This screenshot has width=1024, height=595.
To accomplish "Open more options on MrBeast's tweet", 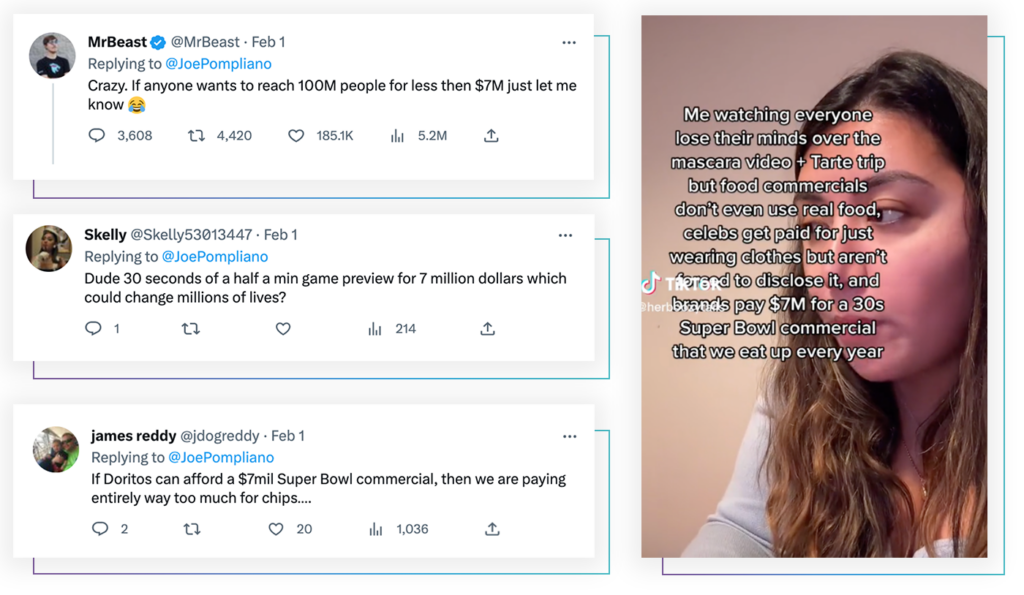I will click(x=569, y=42).
